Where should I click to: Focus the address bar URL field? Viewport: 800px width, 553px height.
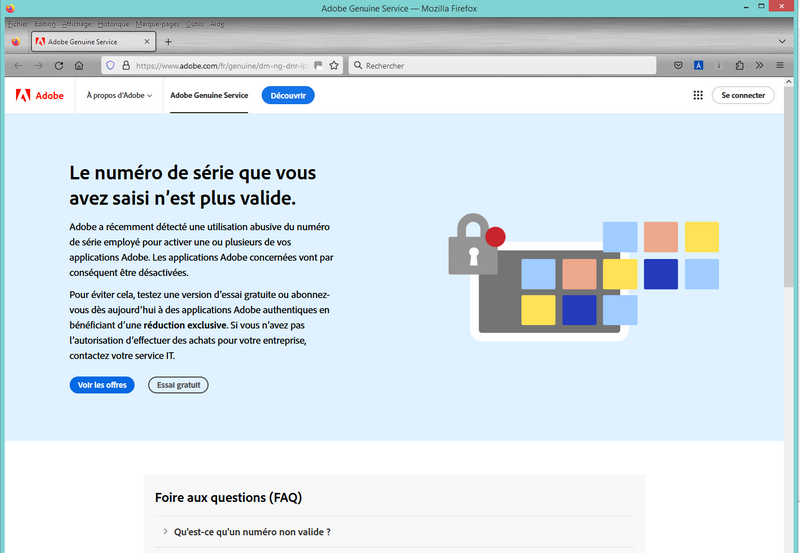(x=221, y=65)
